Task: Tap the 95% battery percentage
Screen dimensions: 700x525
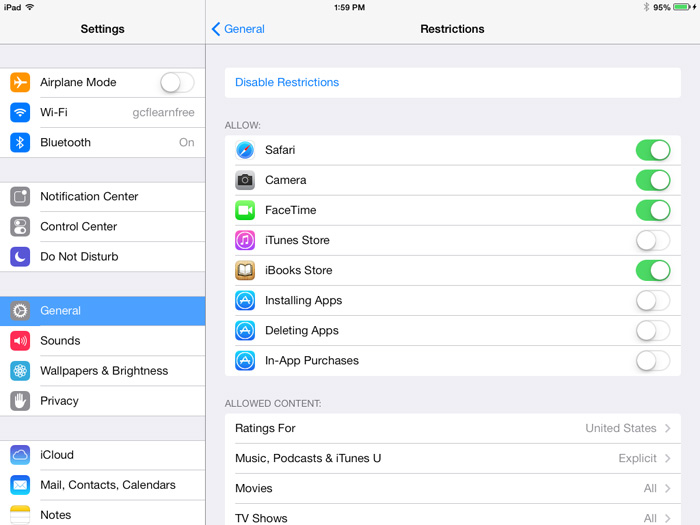Action: tap(662, 8)
